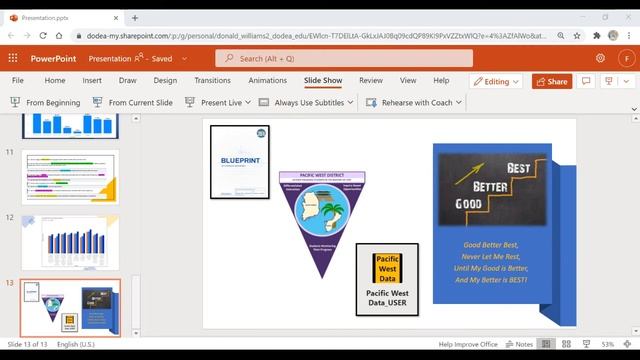Open the comments pane icon
This screenshot has height=360, width=640.
pos(586,81)
